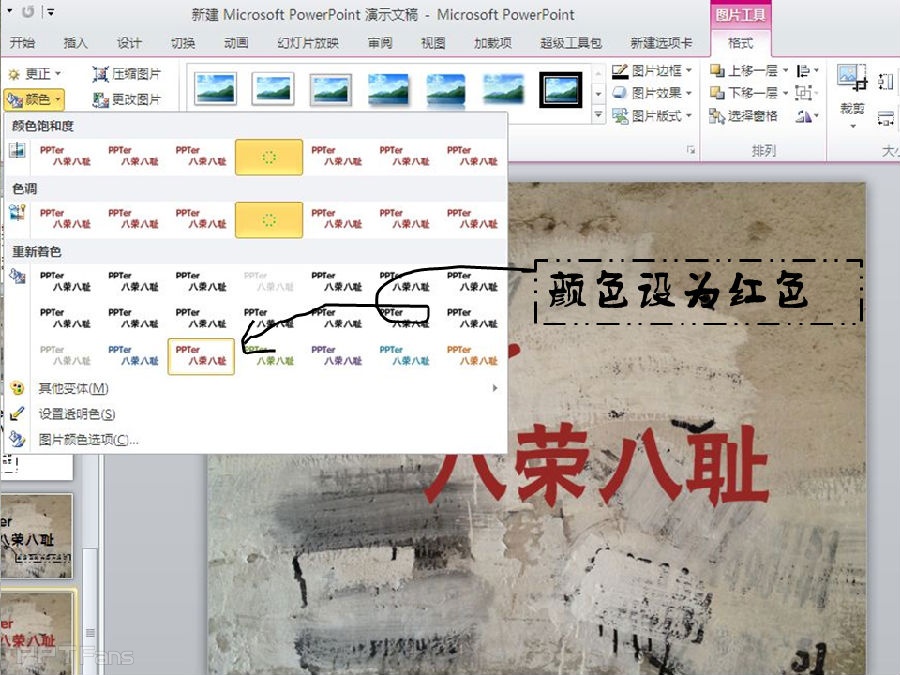Viewport: 900px width, 675px height.
Task: Choose the 设置透明色 menu entry
Action: click(77, 414)
